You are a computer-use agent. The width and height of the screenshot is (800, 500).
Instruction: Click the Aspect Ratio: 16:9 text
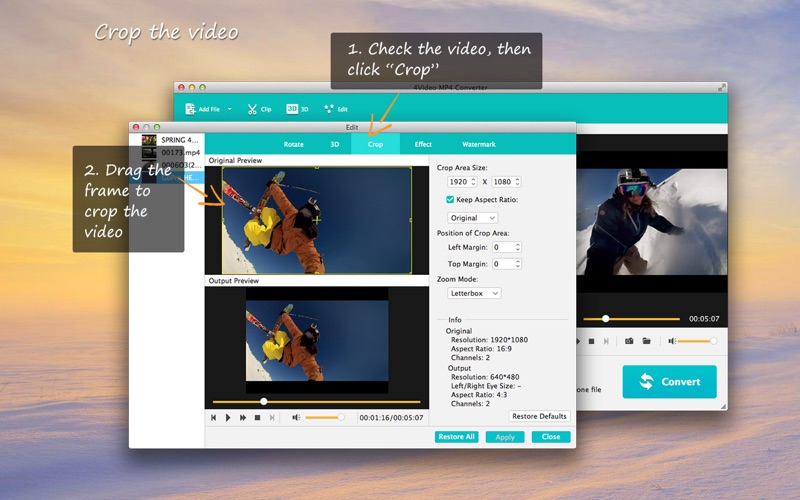coord(481,349)
